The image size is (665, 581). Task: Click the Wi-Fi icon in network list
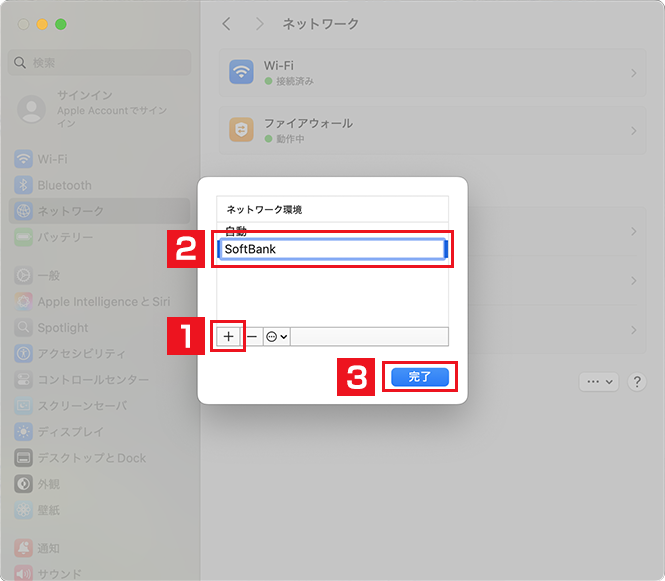[x=241, y=72]
